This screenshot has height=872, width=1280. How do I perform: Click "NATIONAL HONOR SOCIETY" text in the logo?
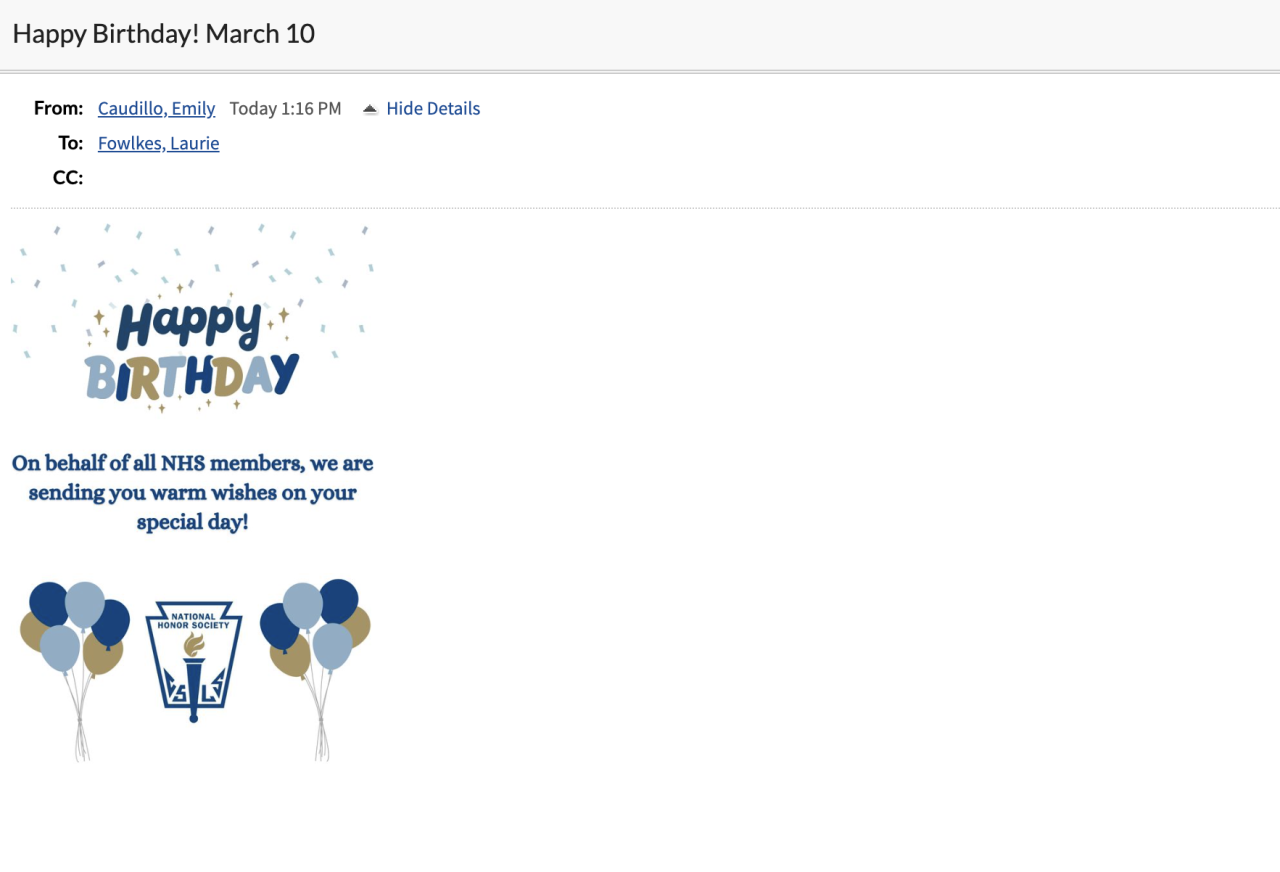pos(194,621)
